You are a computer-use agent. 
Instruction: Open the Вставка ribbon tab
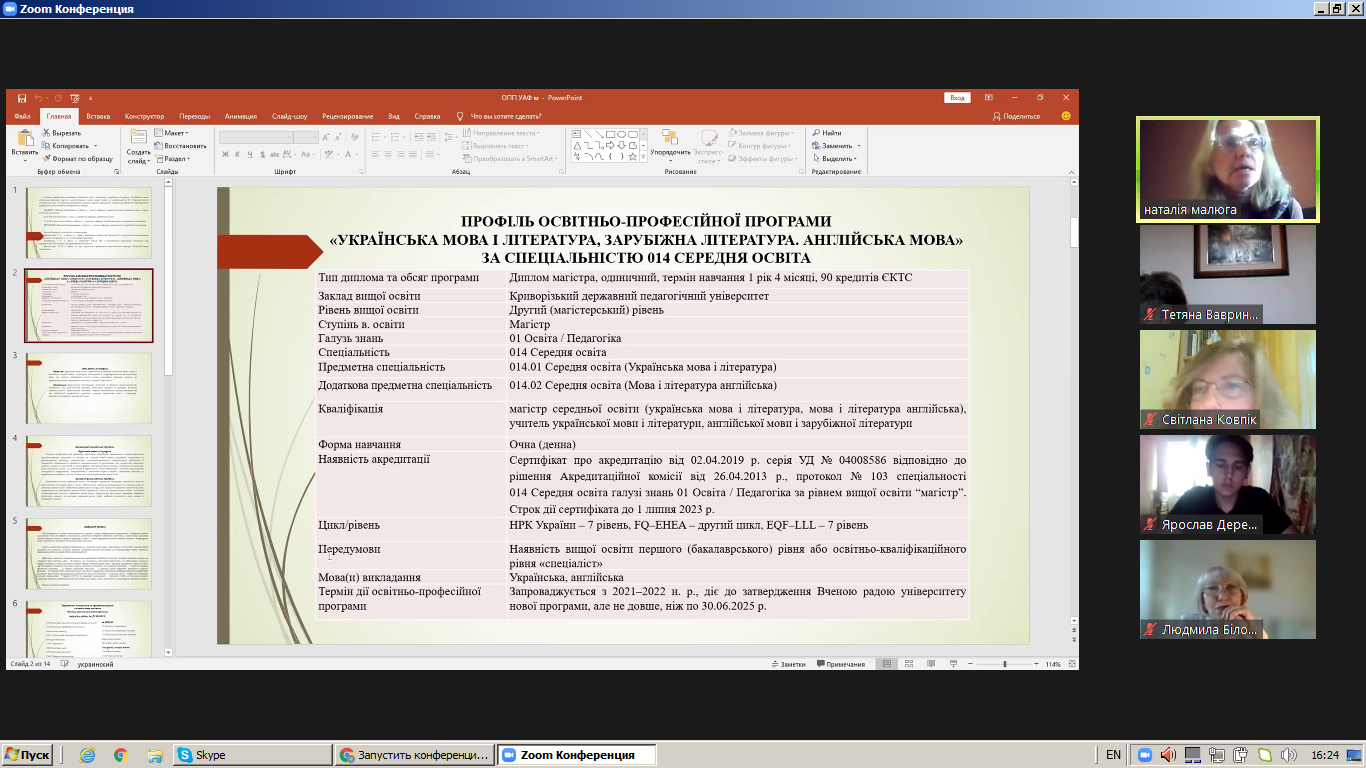[x=98, y=116]
